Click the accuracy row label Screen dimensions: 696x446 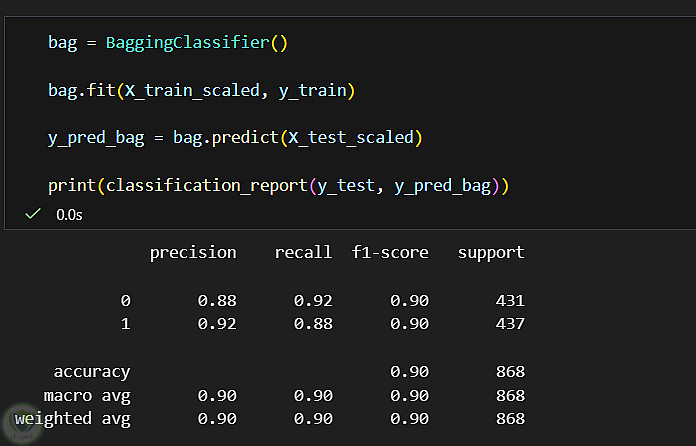[92, 372]
